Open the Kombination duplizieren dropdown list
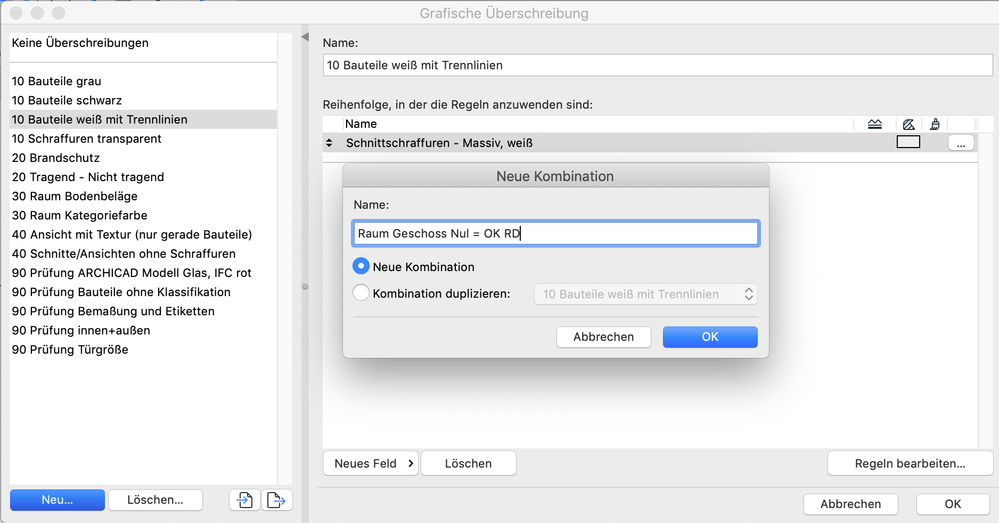999x523 pixels. (646, 294)
